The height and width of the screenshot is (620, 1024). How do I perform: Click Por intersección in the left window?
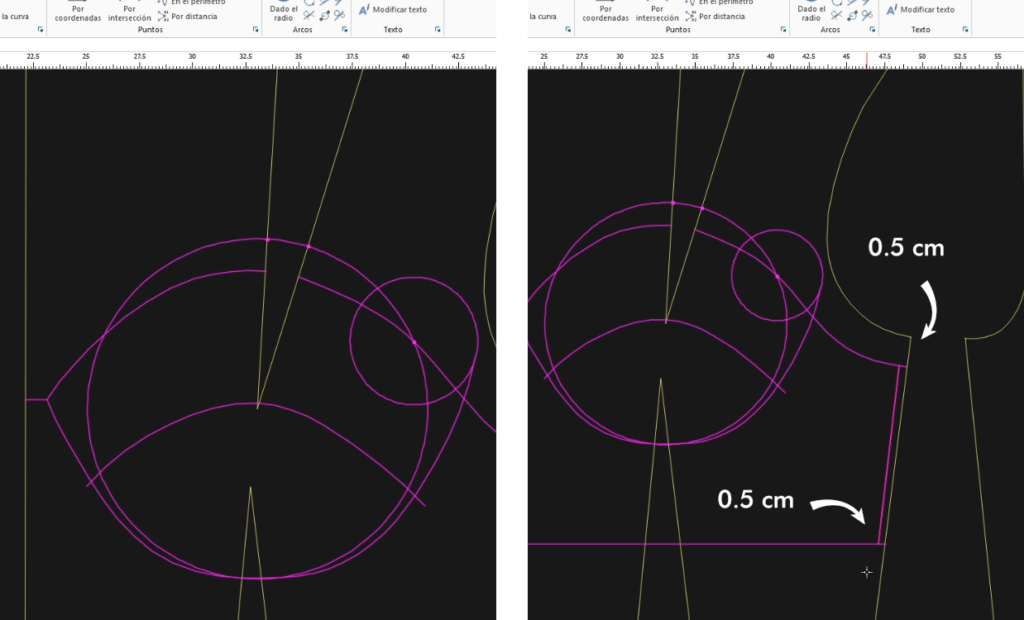coord(129,13)
